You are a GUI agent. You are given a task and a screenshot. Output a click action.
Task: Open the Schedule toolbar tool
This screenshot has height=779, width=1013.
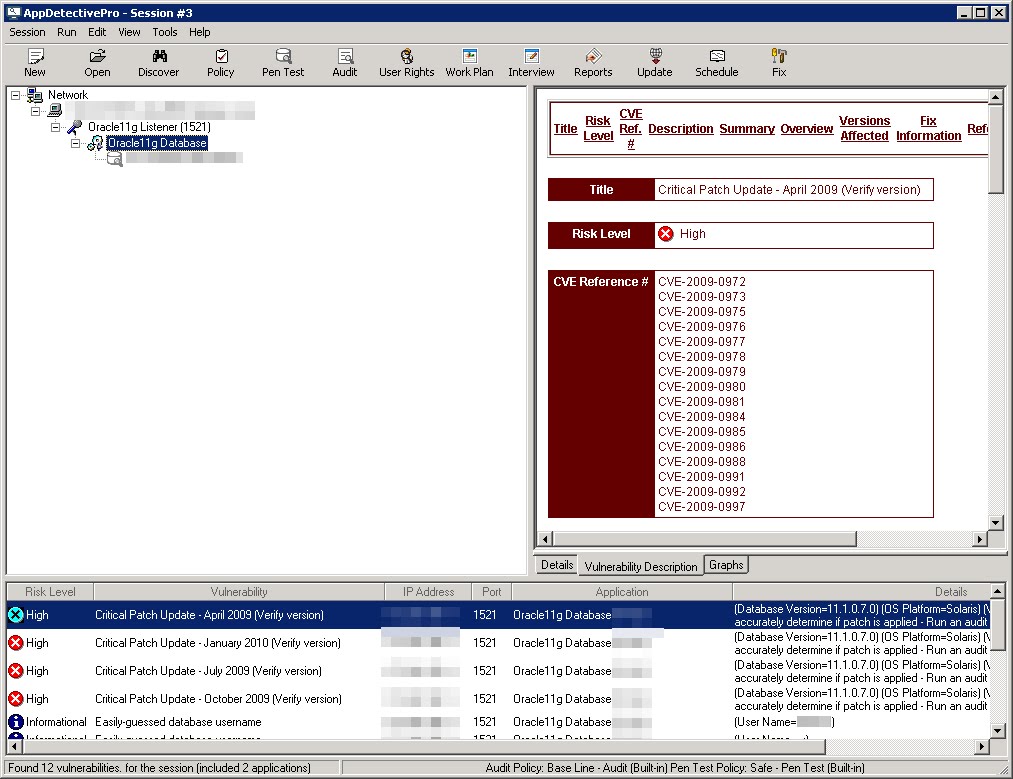point(717,56)
